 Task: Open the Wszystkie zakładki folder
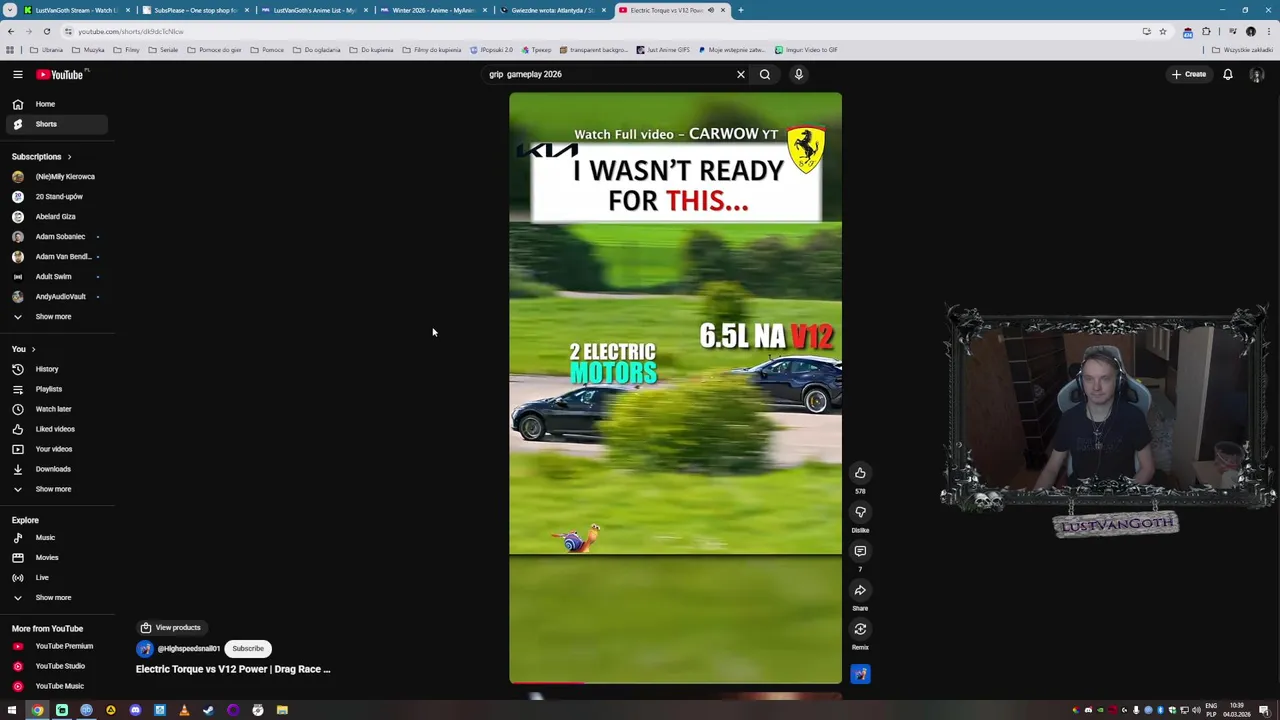1242,50
